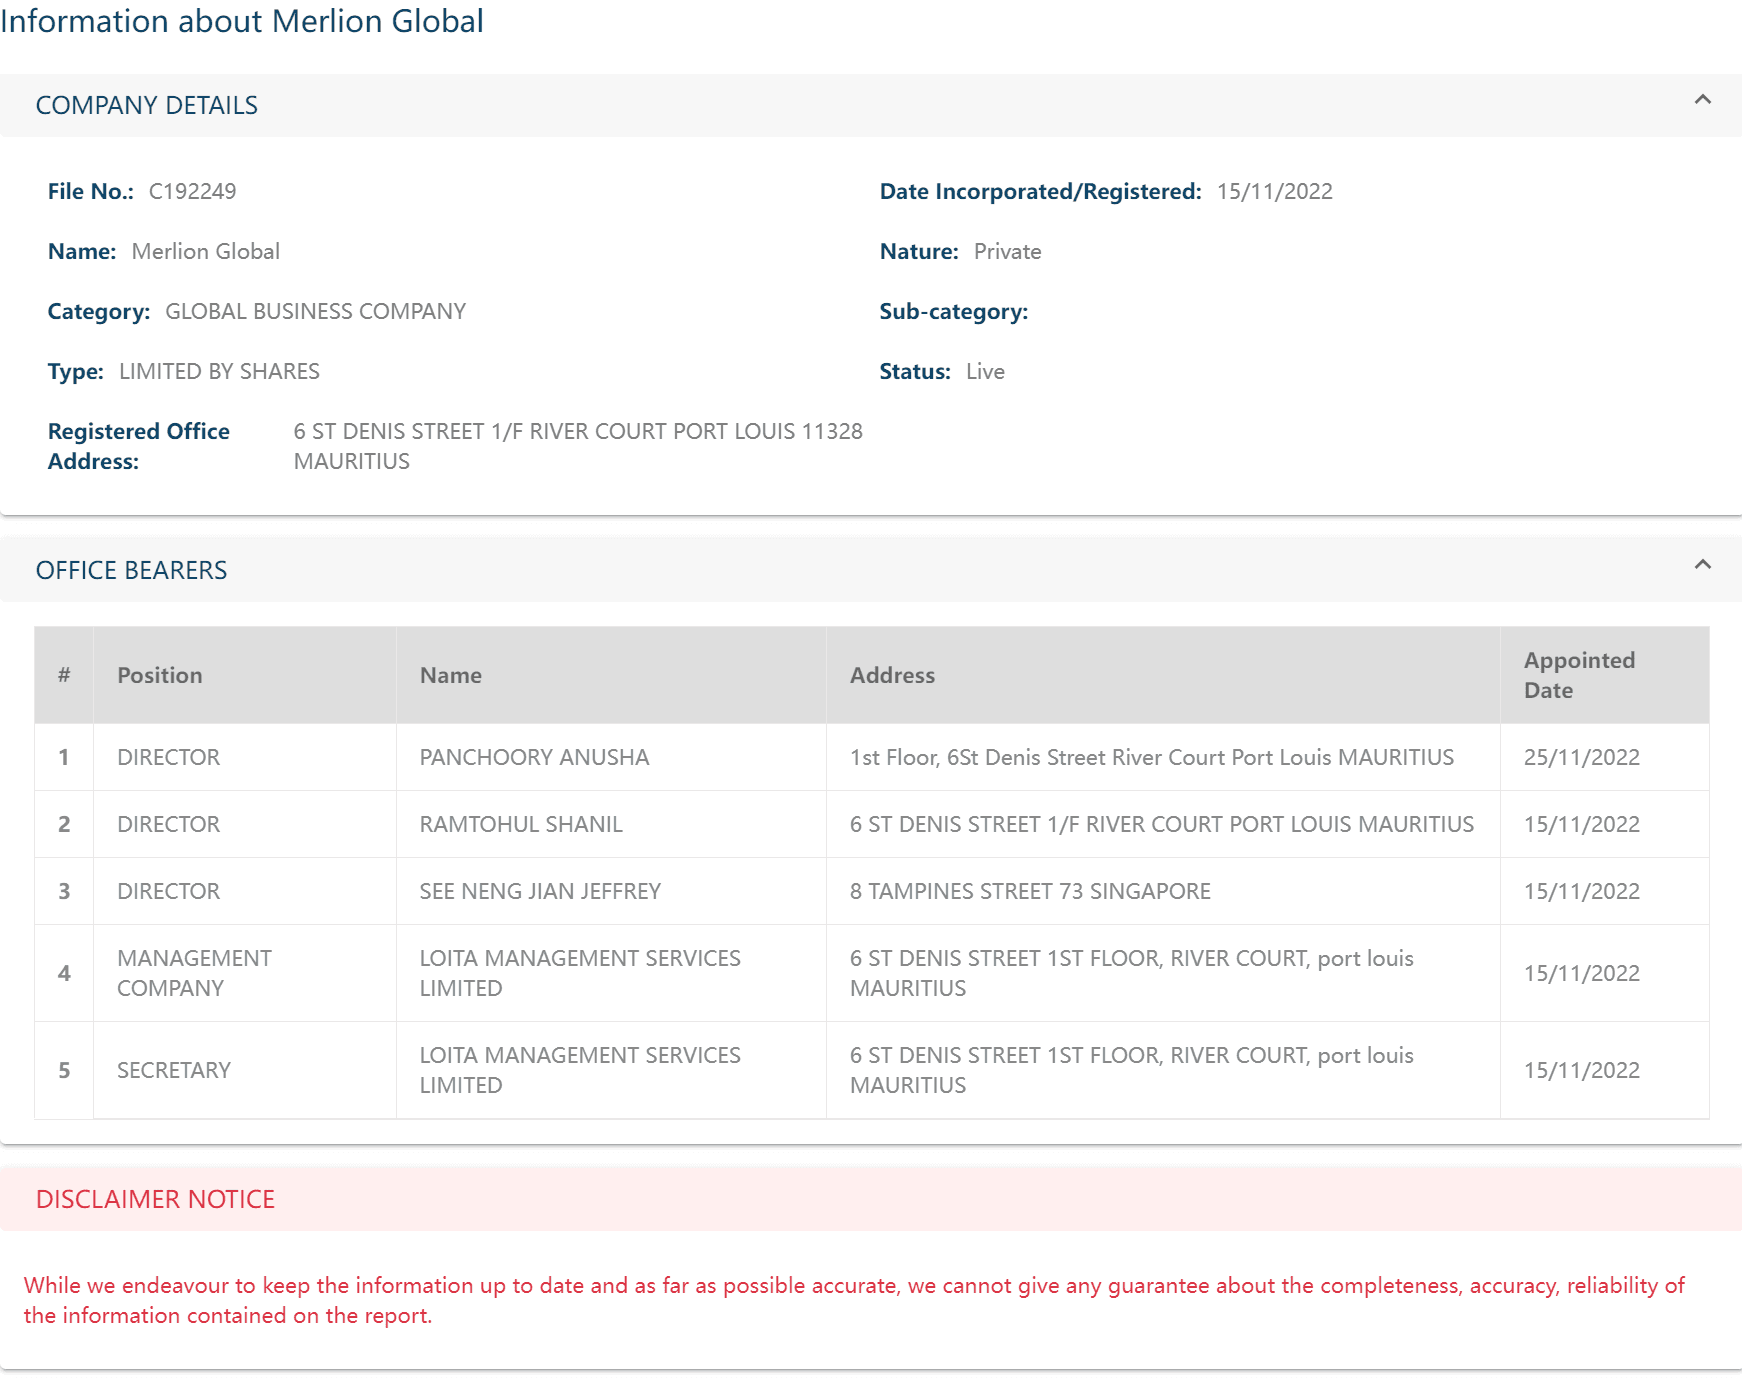
Task: Click the Address column header
Action: [893, 675]
